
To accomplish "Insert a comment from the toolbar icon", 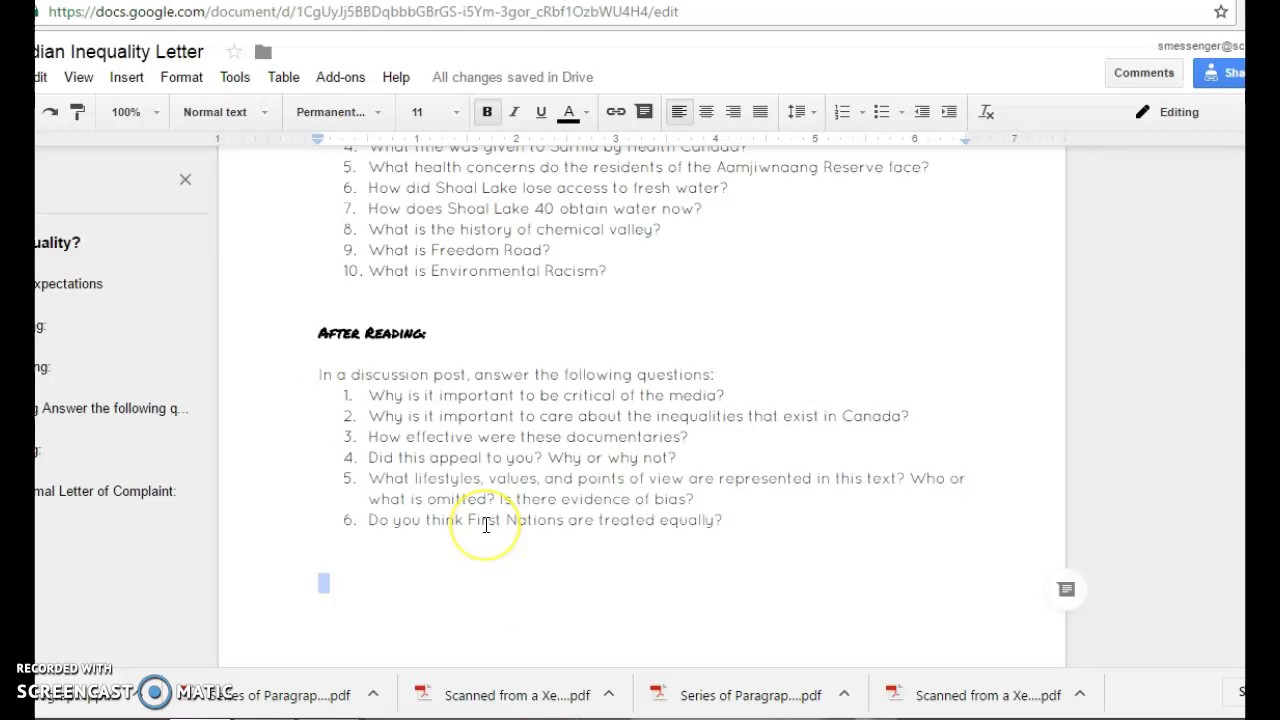I will 644,112.
